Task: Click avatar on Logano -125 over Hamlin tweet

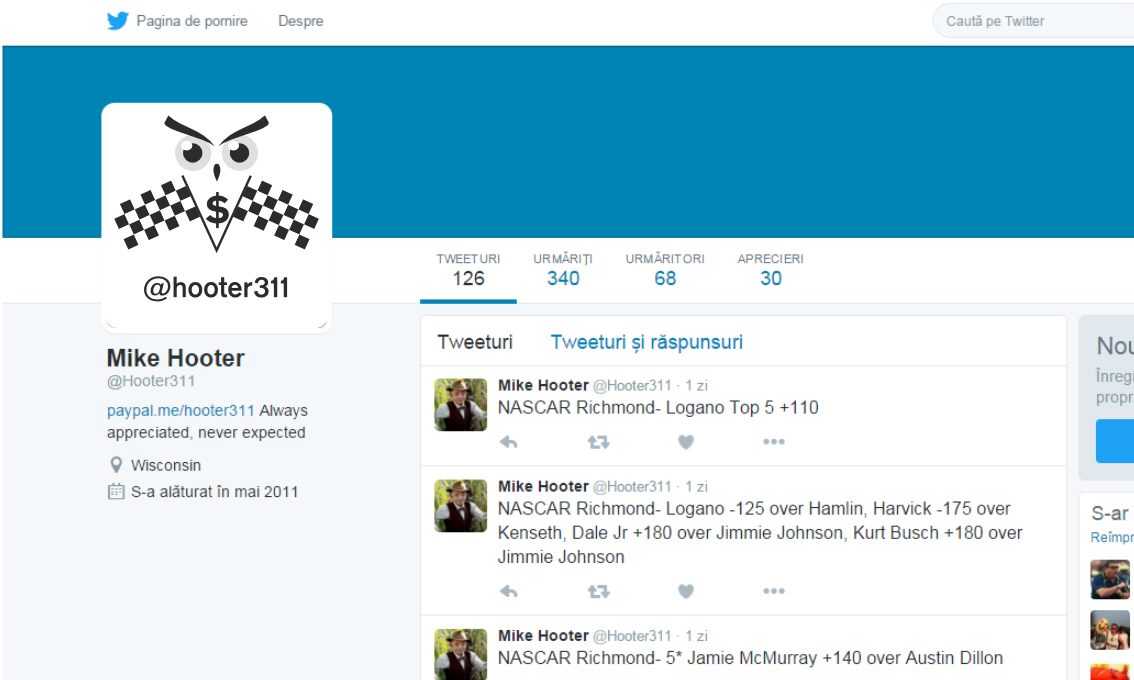Action: (x=461, y=506)
